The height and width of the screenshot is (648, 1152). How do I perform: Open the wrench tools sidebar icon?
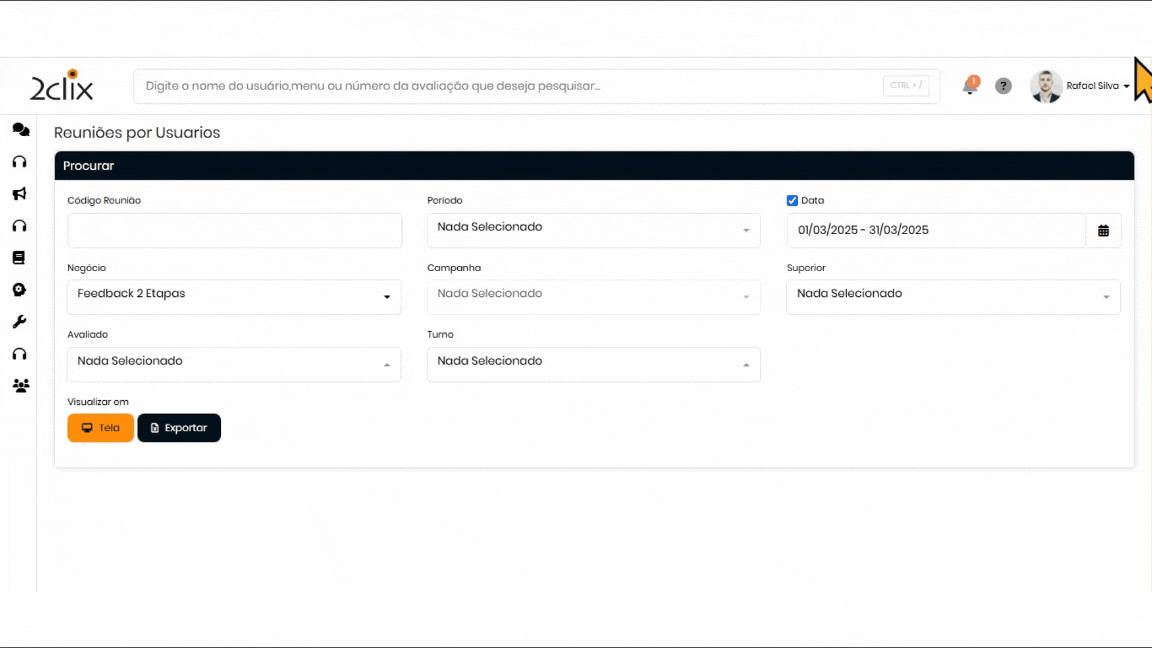19,322
